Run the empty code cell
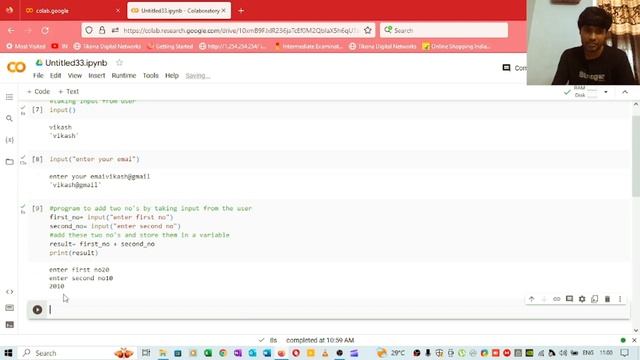 pyautogui.click(x=37, y=310)
